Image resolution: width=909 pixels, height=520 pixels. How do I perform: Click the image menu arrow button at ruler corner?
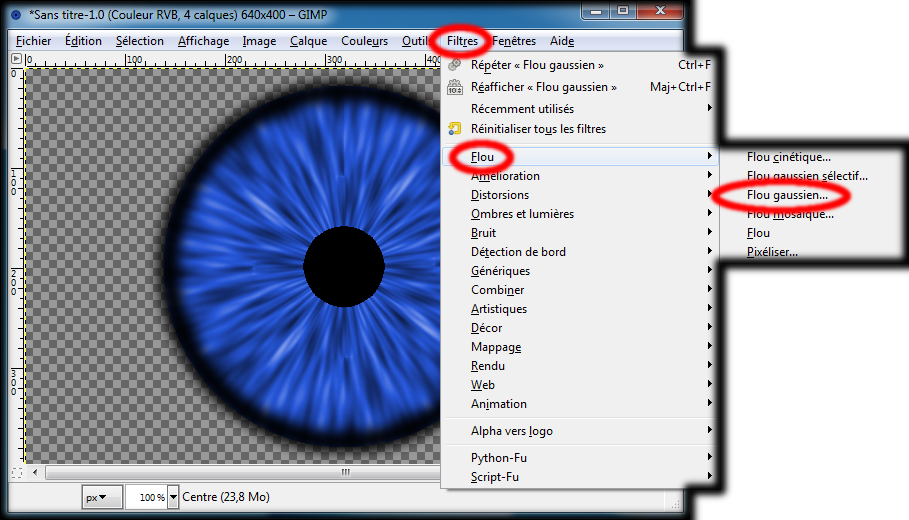click(16, 59)
